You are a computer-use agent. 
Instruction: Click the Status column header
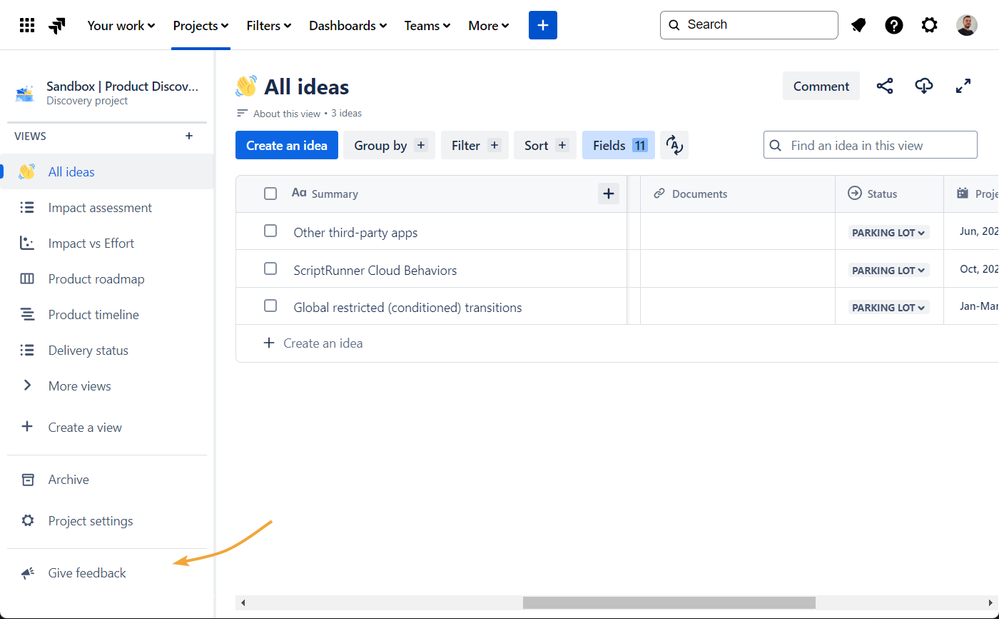tap(889, 194)
